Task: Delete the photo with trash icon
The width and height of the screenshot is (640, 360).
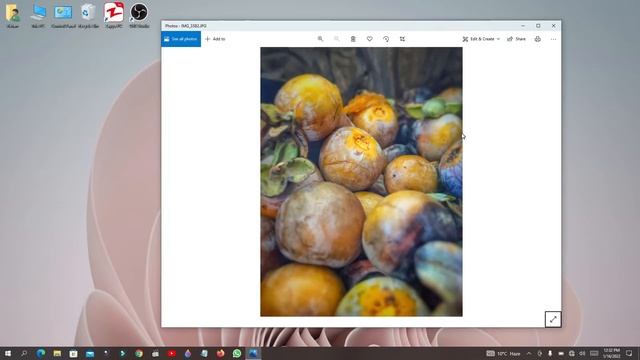Action: click(x=353, y=39)
